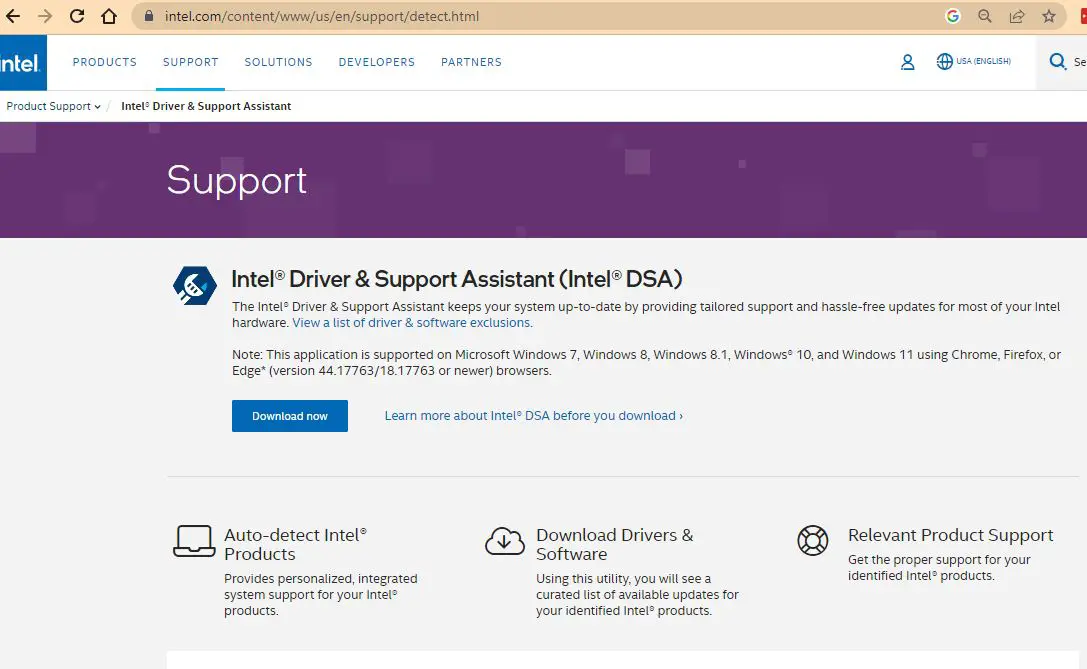Click Learn more about Intel DSA link
The image size is (1087, 669).
533,416
